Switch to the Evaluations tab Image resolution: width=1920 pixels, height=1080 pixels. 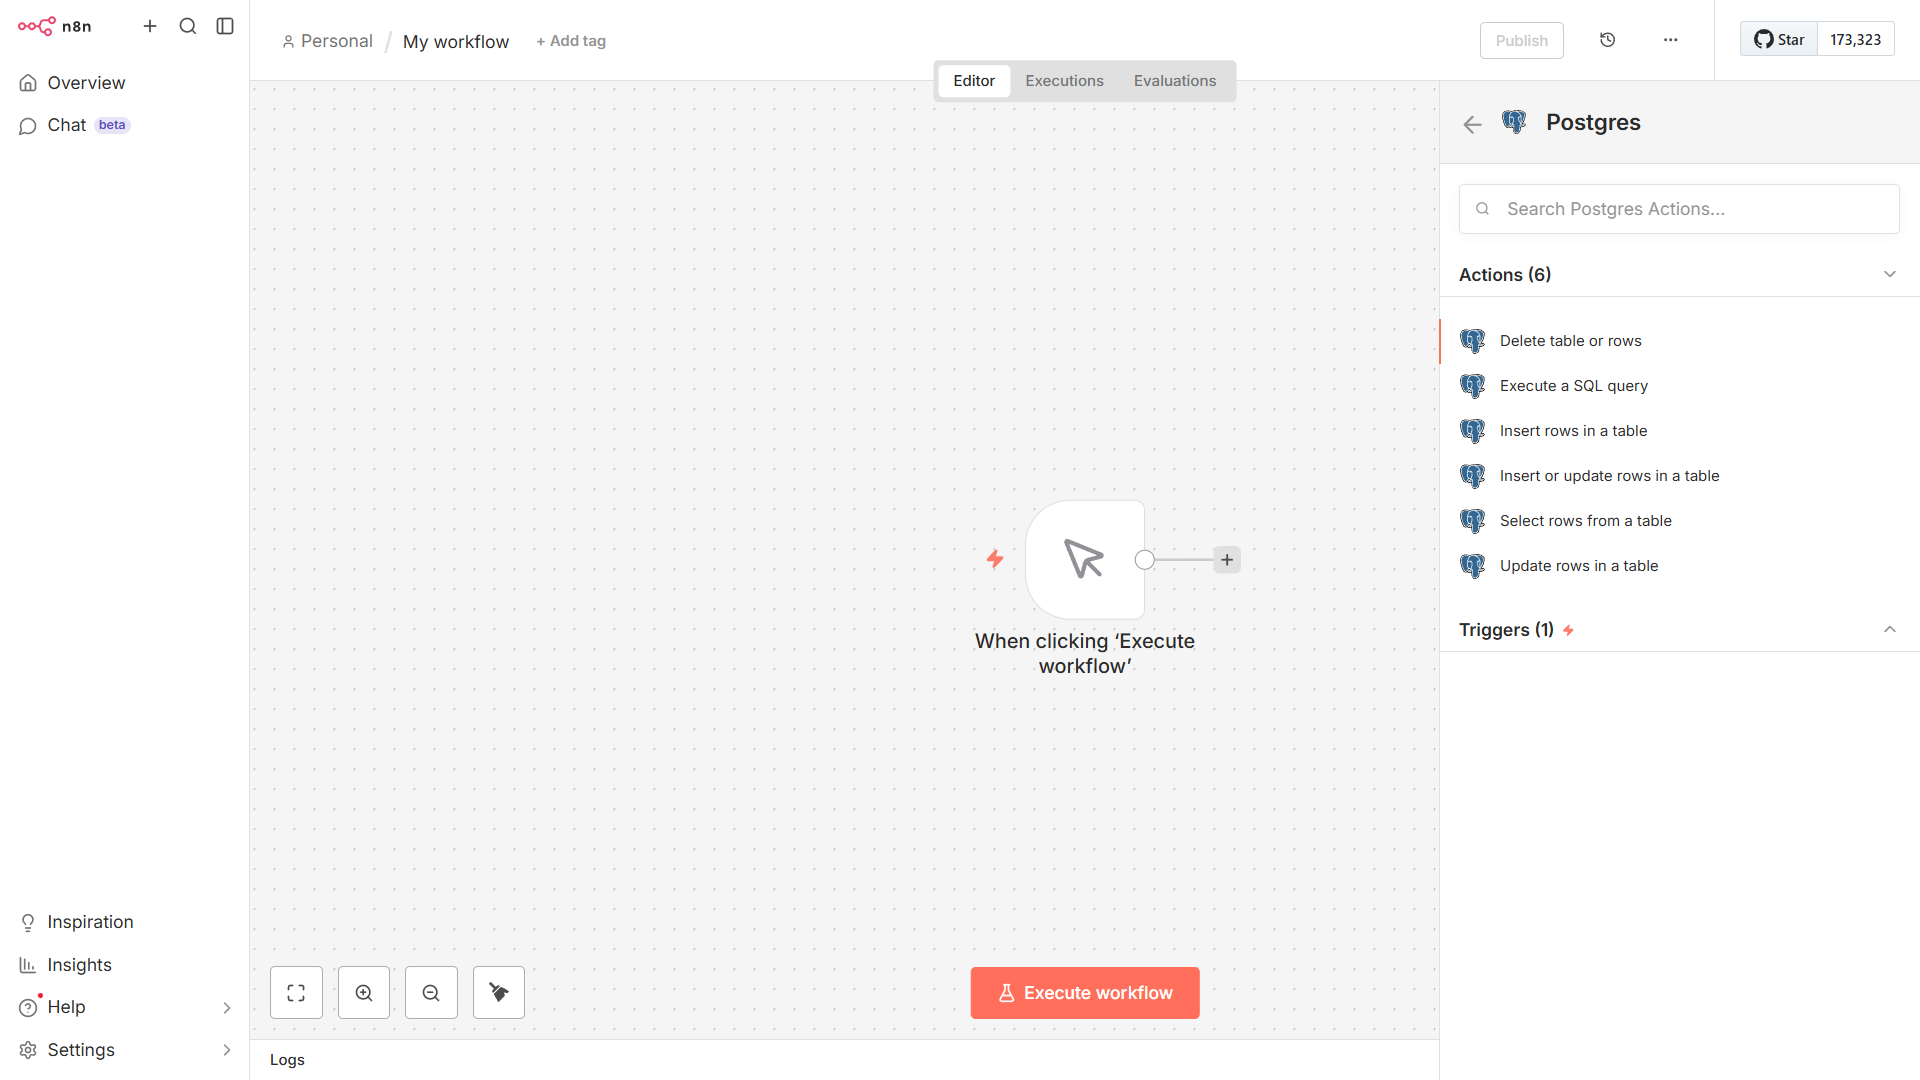pyautogui.click(x=1174, y=81)
